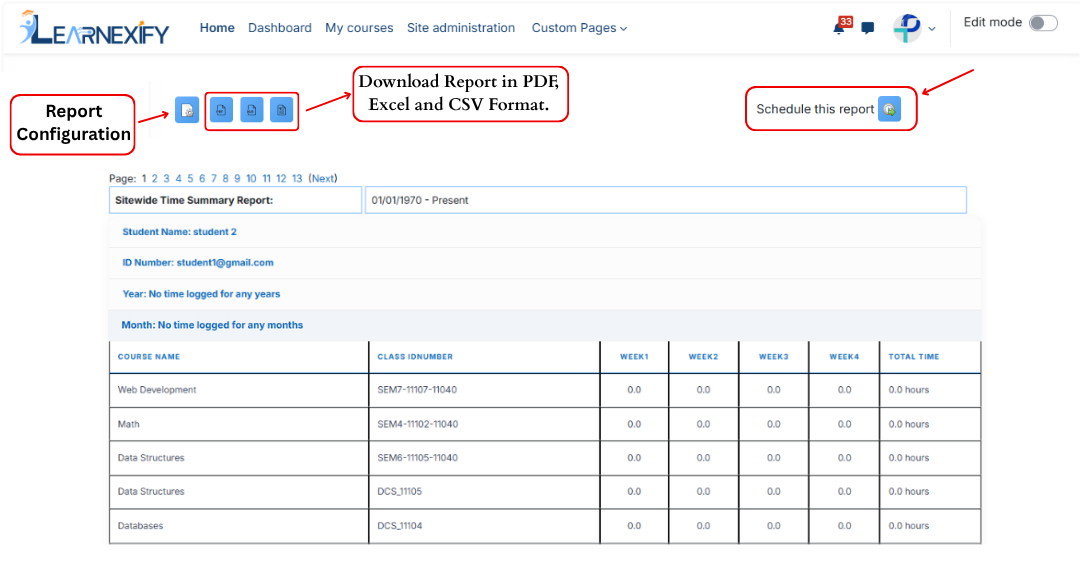Viewport: 1080px width, 566px height.
Task: Open Site administration
Action: (461, 28)
